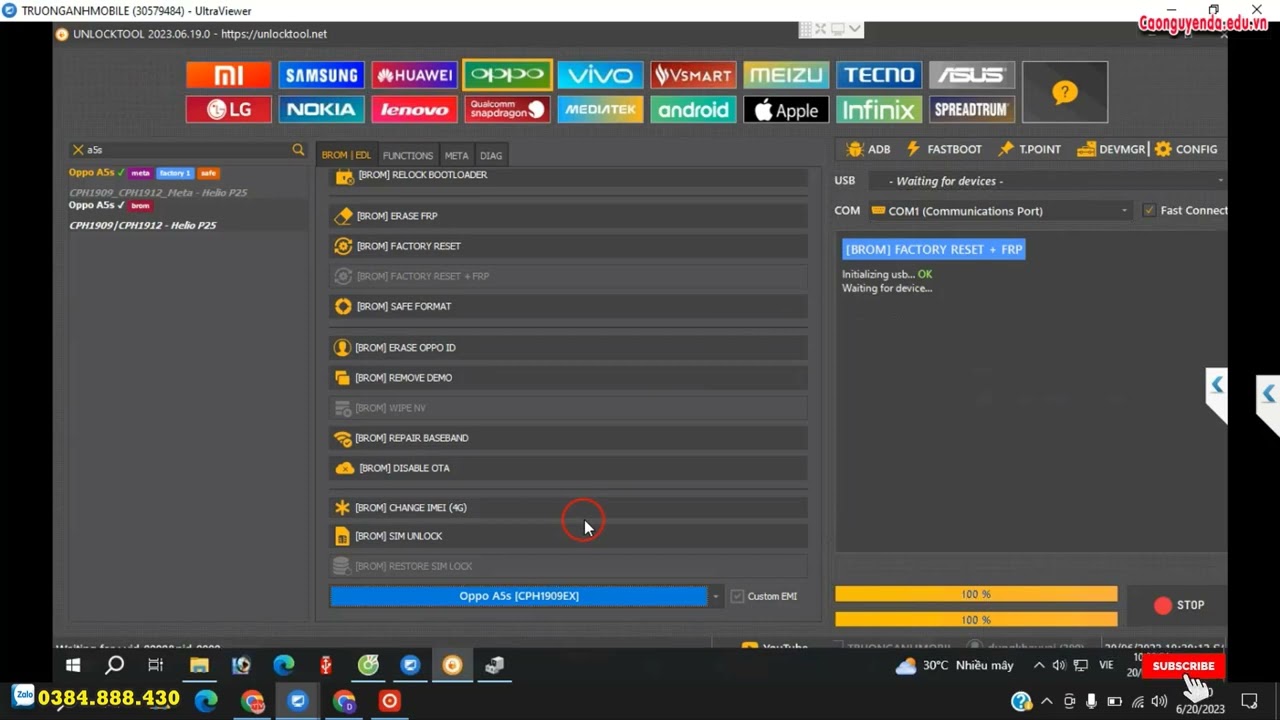Open DEVMGR device manager

[1111, 149]
